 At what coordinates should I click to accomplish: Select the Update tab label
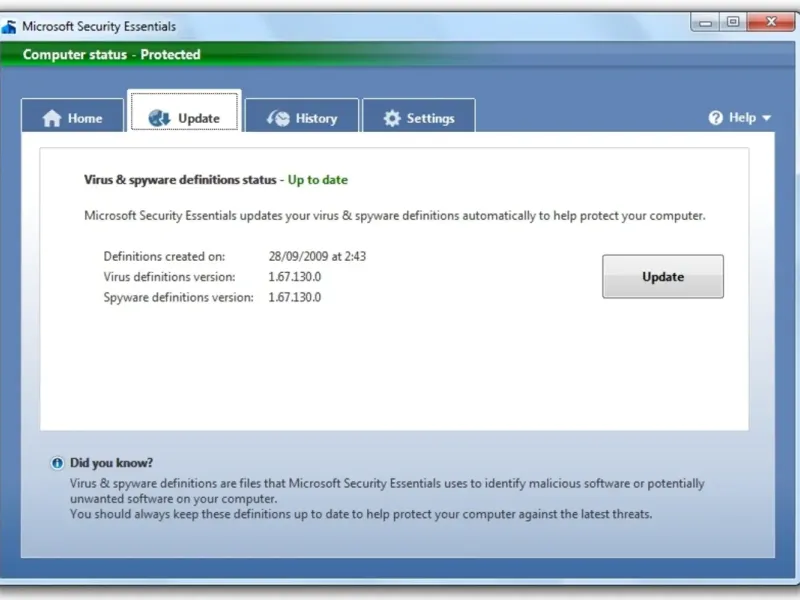198,118
